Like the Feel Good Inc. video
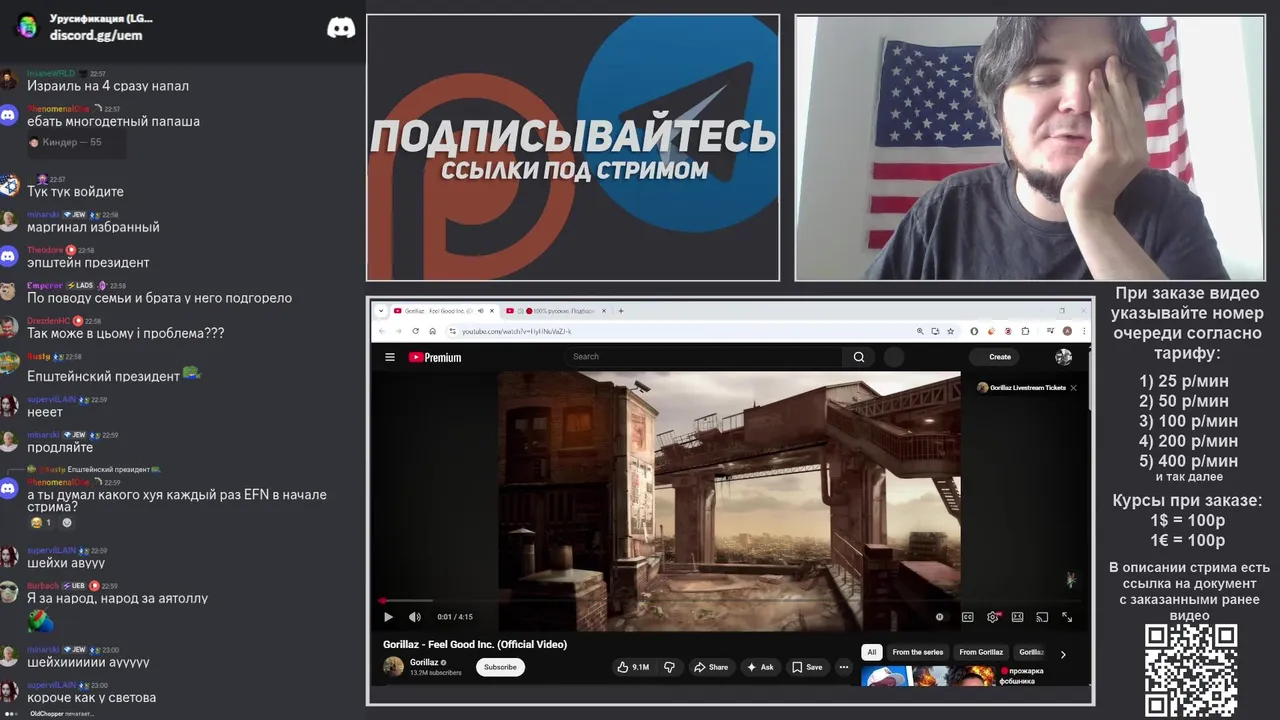Image resolution: width=1280 pixels, height=720 pixels. pyautogui.click(x=633, y=667)
